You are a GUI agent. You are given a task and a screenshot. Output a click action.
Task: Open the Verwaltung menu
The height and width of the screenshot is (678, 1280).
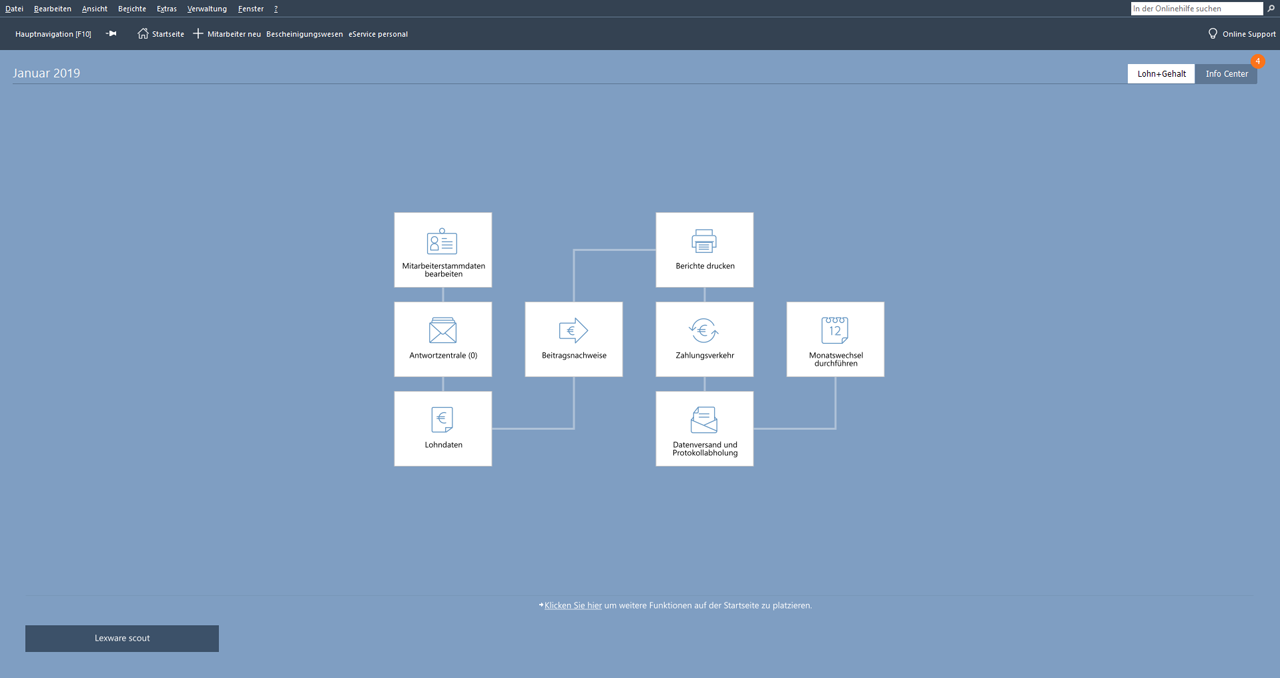pos(207,9)
